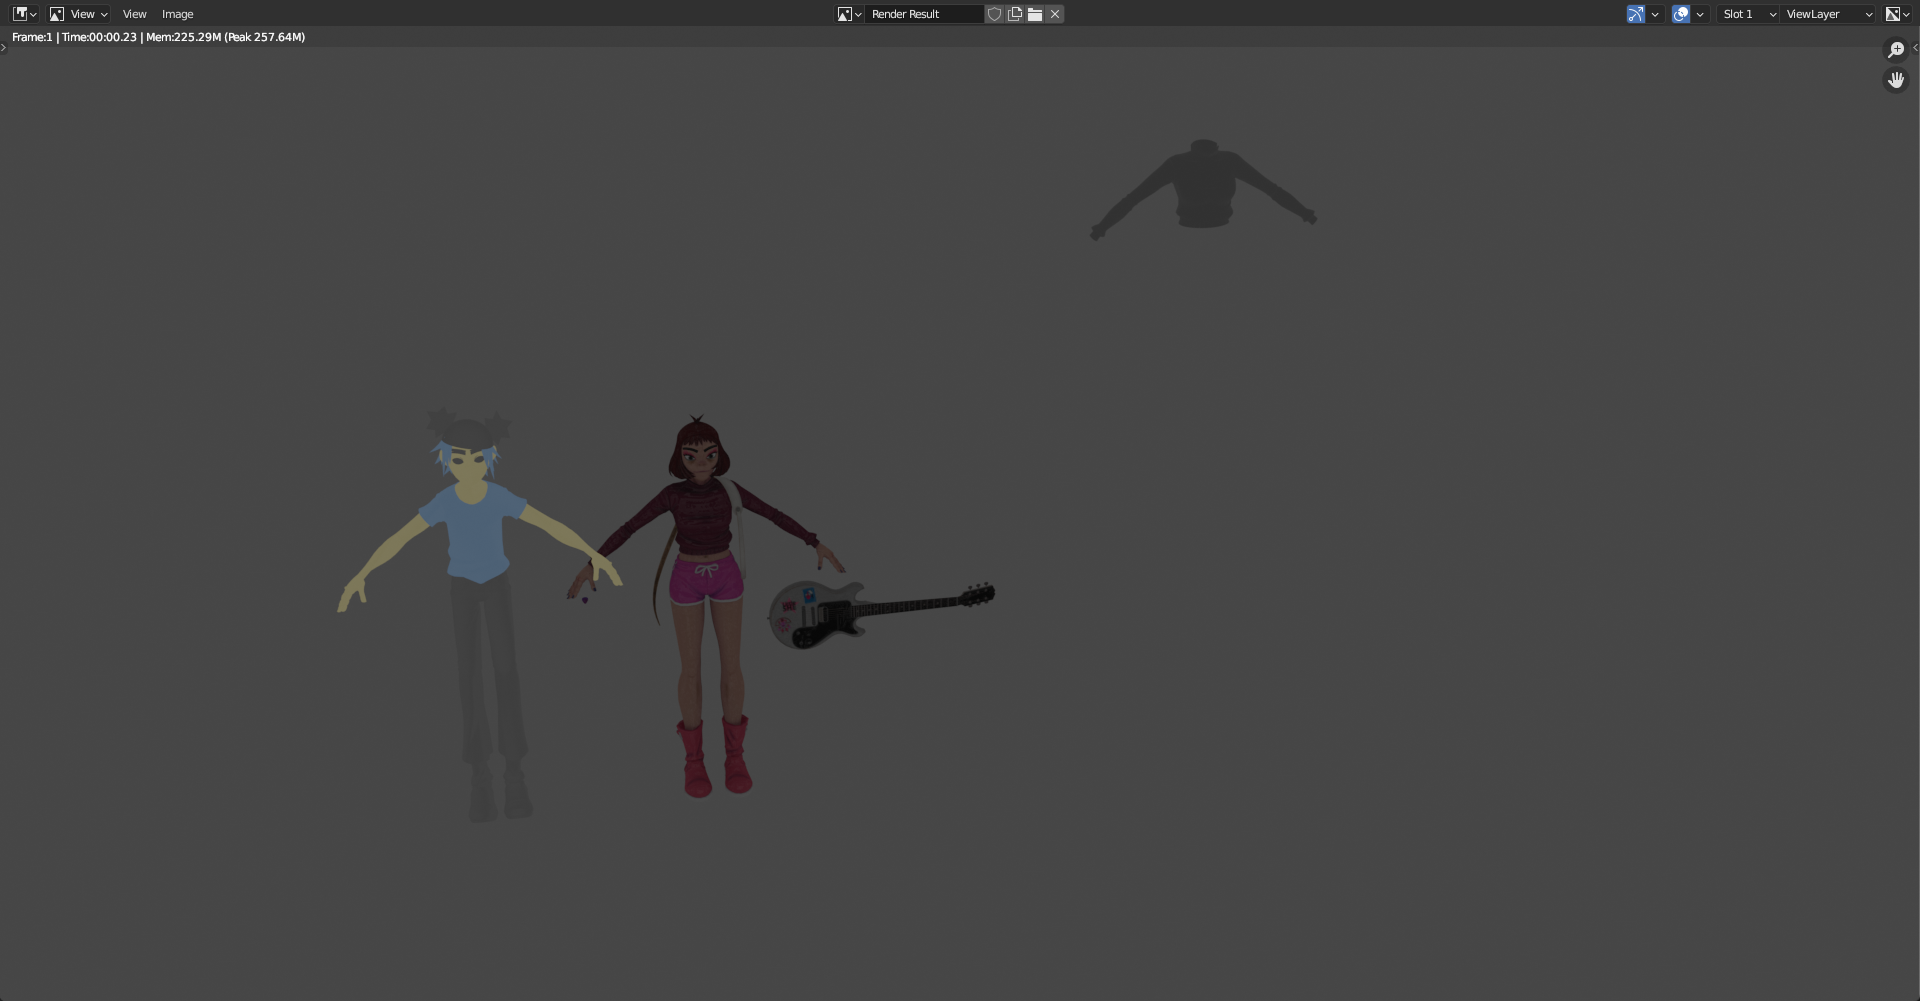This screenshot has width=1920, height=1001.
Task: Expand the overlays options dropdown arrow
Action: tap(1700, 14)
